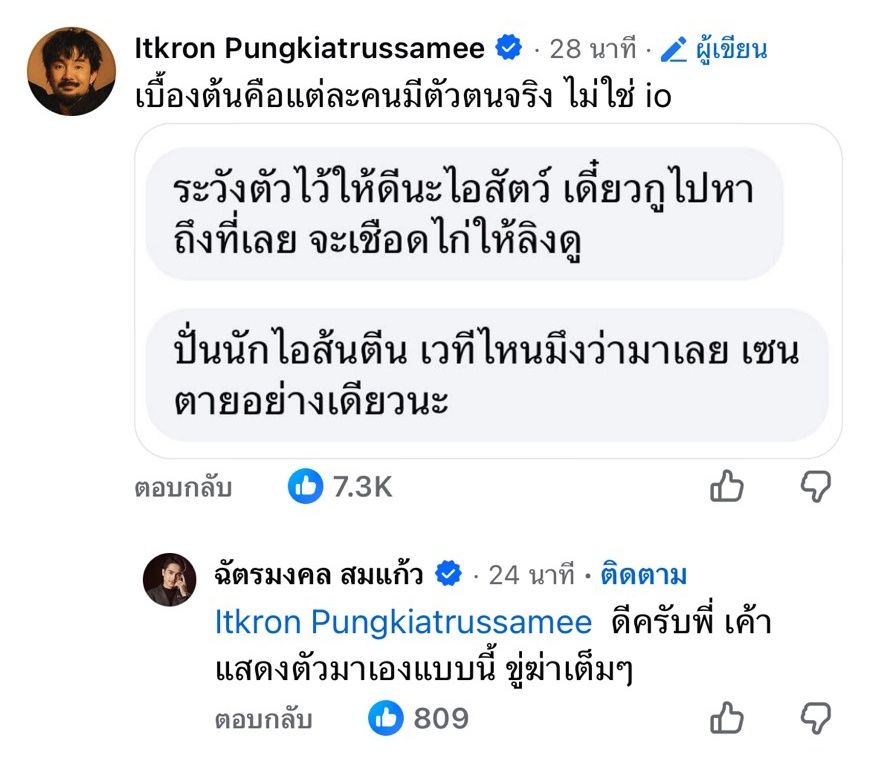The image size is (870, 762).
Task: Like ฉัตรมงคล สมแก้ว's reply with thumbs-up
Action: click(727, 717)
